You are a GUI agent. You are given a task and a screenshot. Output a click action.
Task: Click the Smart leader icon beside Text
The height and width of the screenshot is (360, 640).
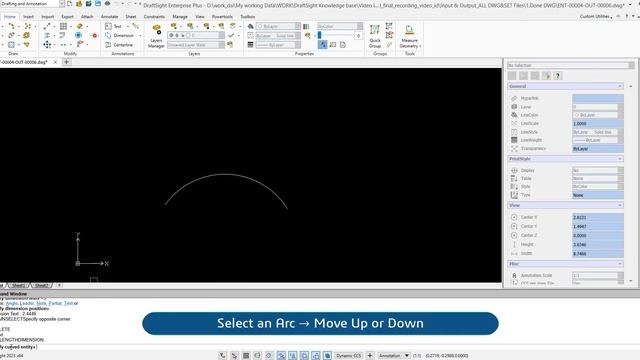pyautogui.click(x=136, y=26)
